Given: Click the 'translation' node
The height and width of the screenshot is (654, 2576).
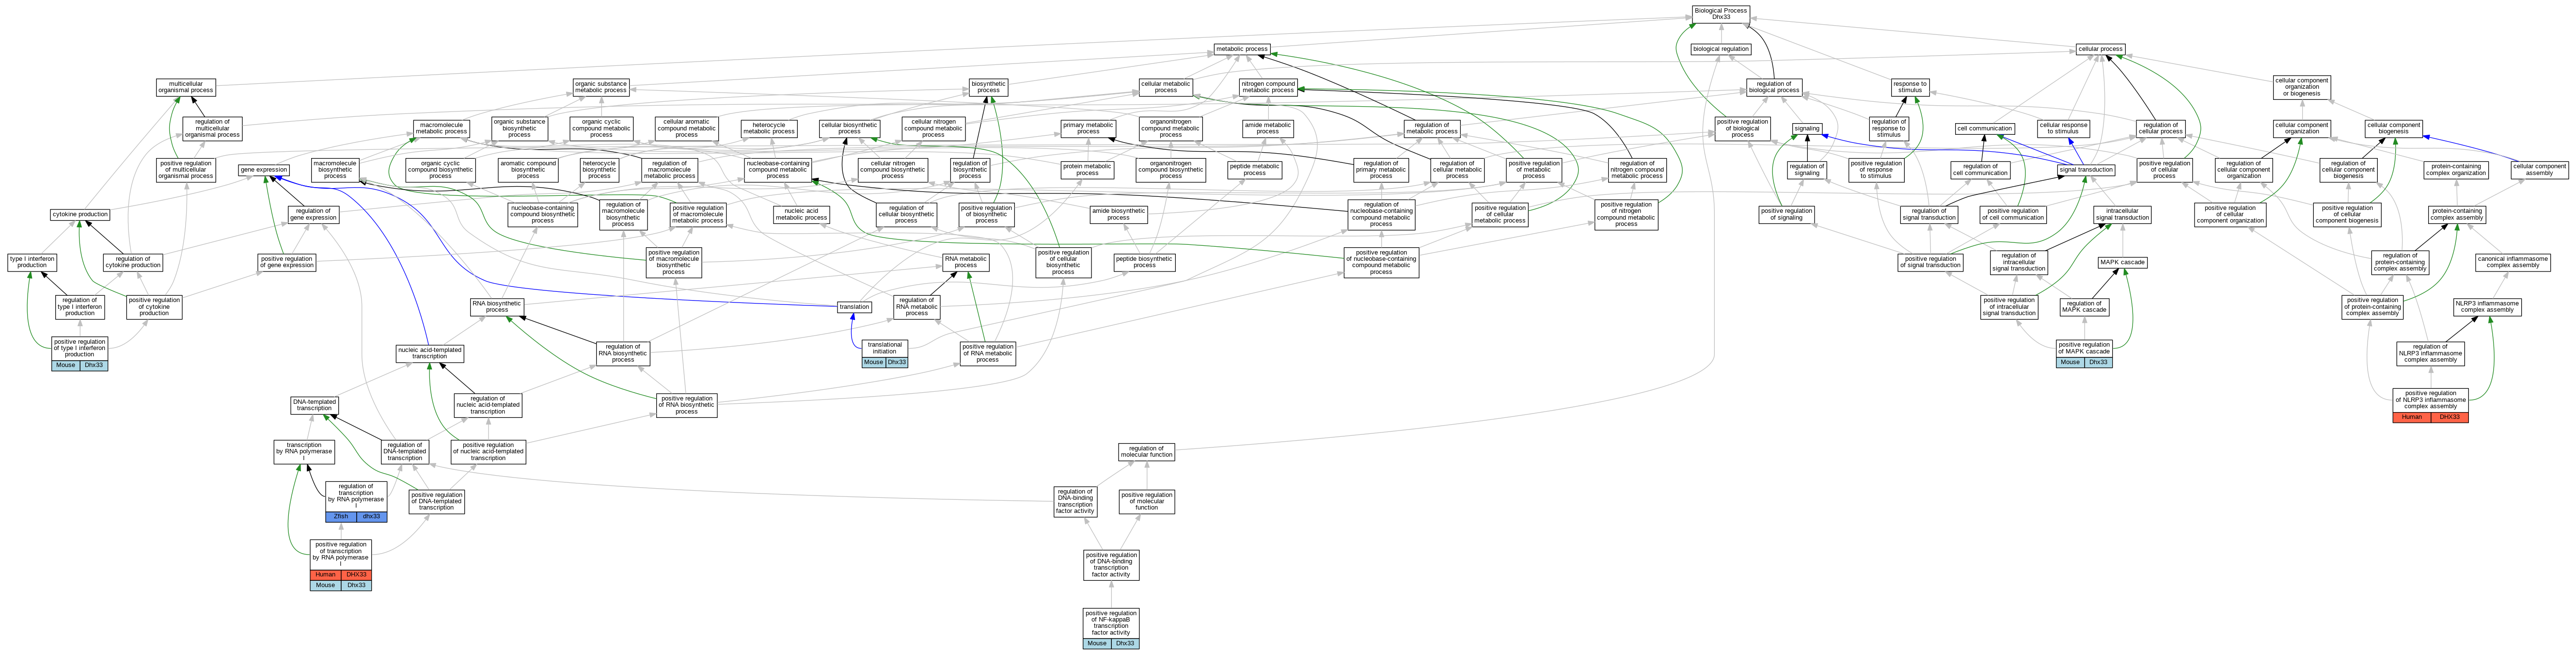Looking at the screenshot, I should pos(854,306).
